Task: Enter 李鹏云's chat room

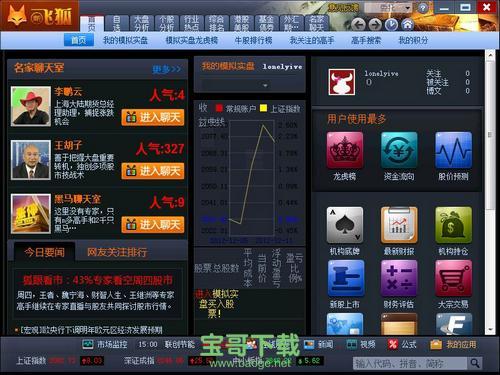Action: 153,117
